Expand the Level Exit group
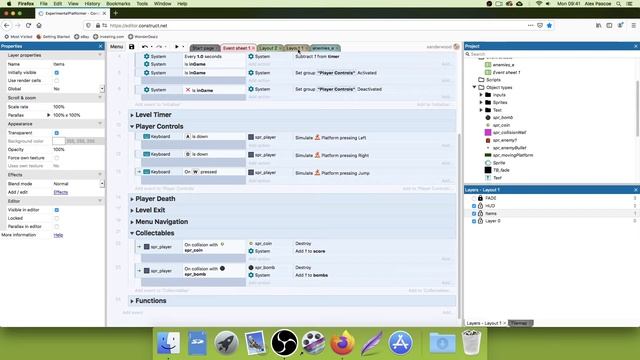 pos(132,211)
